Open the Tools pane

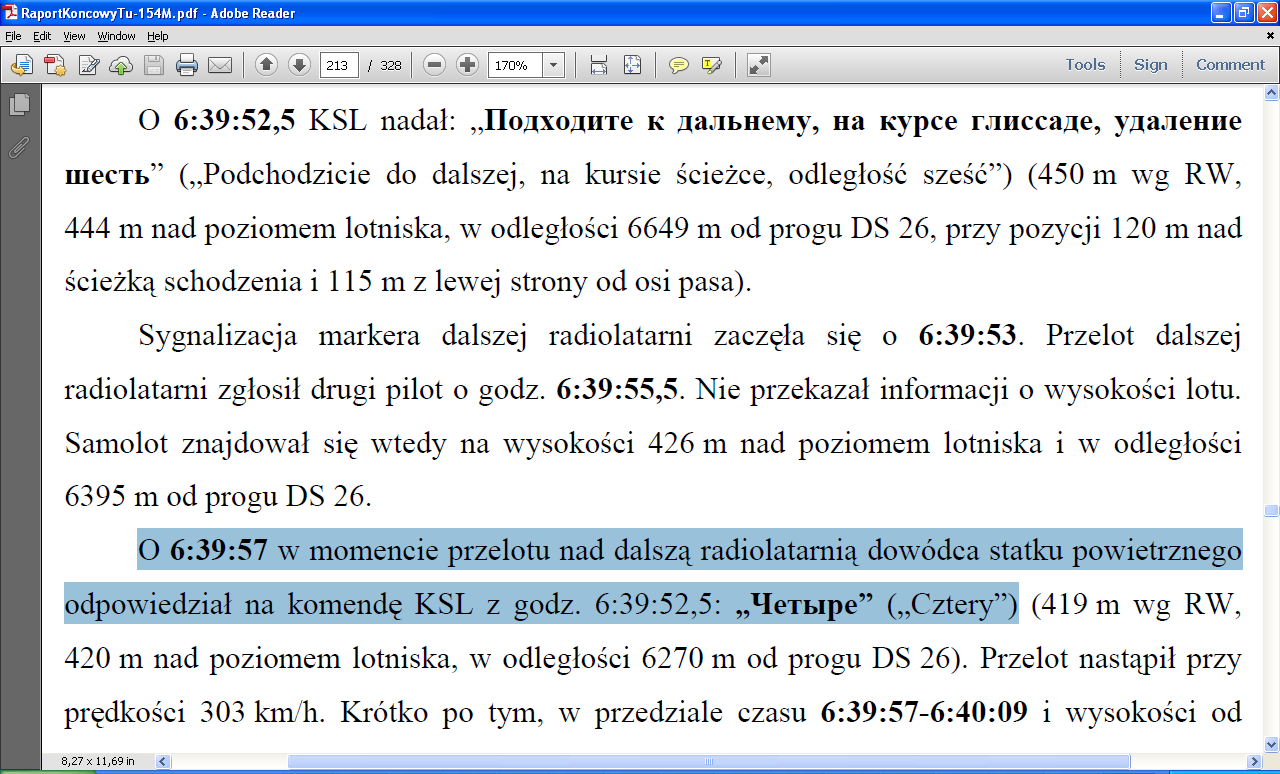coord(1085,65)
